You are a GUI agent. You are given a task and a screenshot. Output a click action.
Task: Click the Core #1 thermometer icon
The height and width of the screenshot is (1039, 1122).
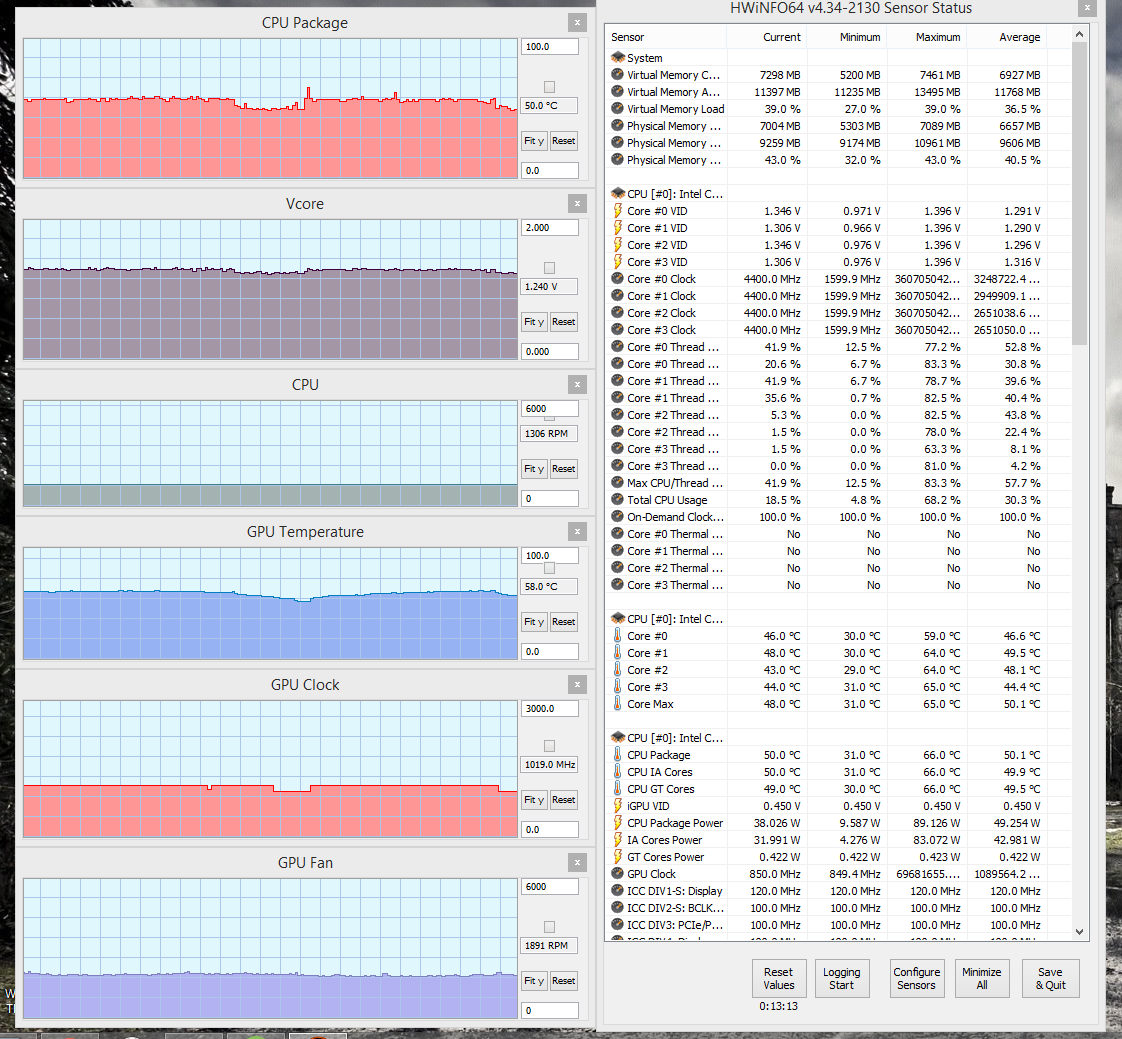618,653
